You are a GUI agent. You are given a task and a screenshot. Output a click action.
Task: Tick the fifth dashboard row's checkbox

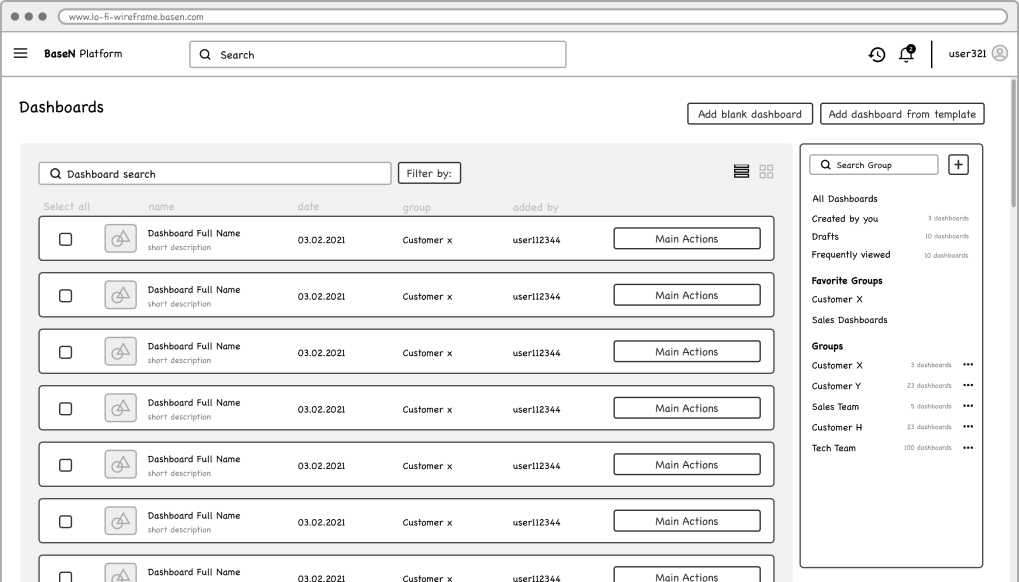[x=66, y=465]
